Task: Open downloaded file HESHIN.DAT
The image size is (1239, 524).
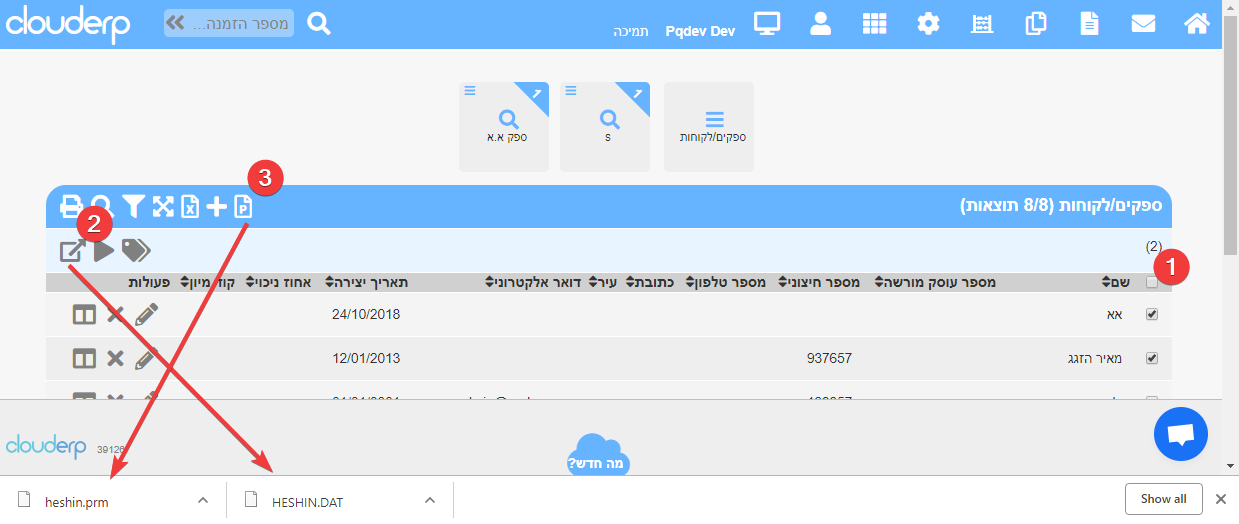Action: click(x=307, y=501)
